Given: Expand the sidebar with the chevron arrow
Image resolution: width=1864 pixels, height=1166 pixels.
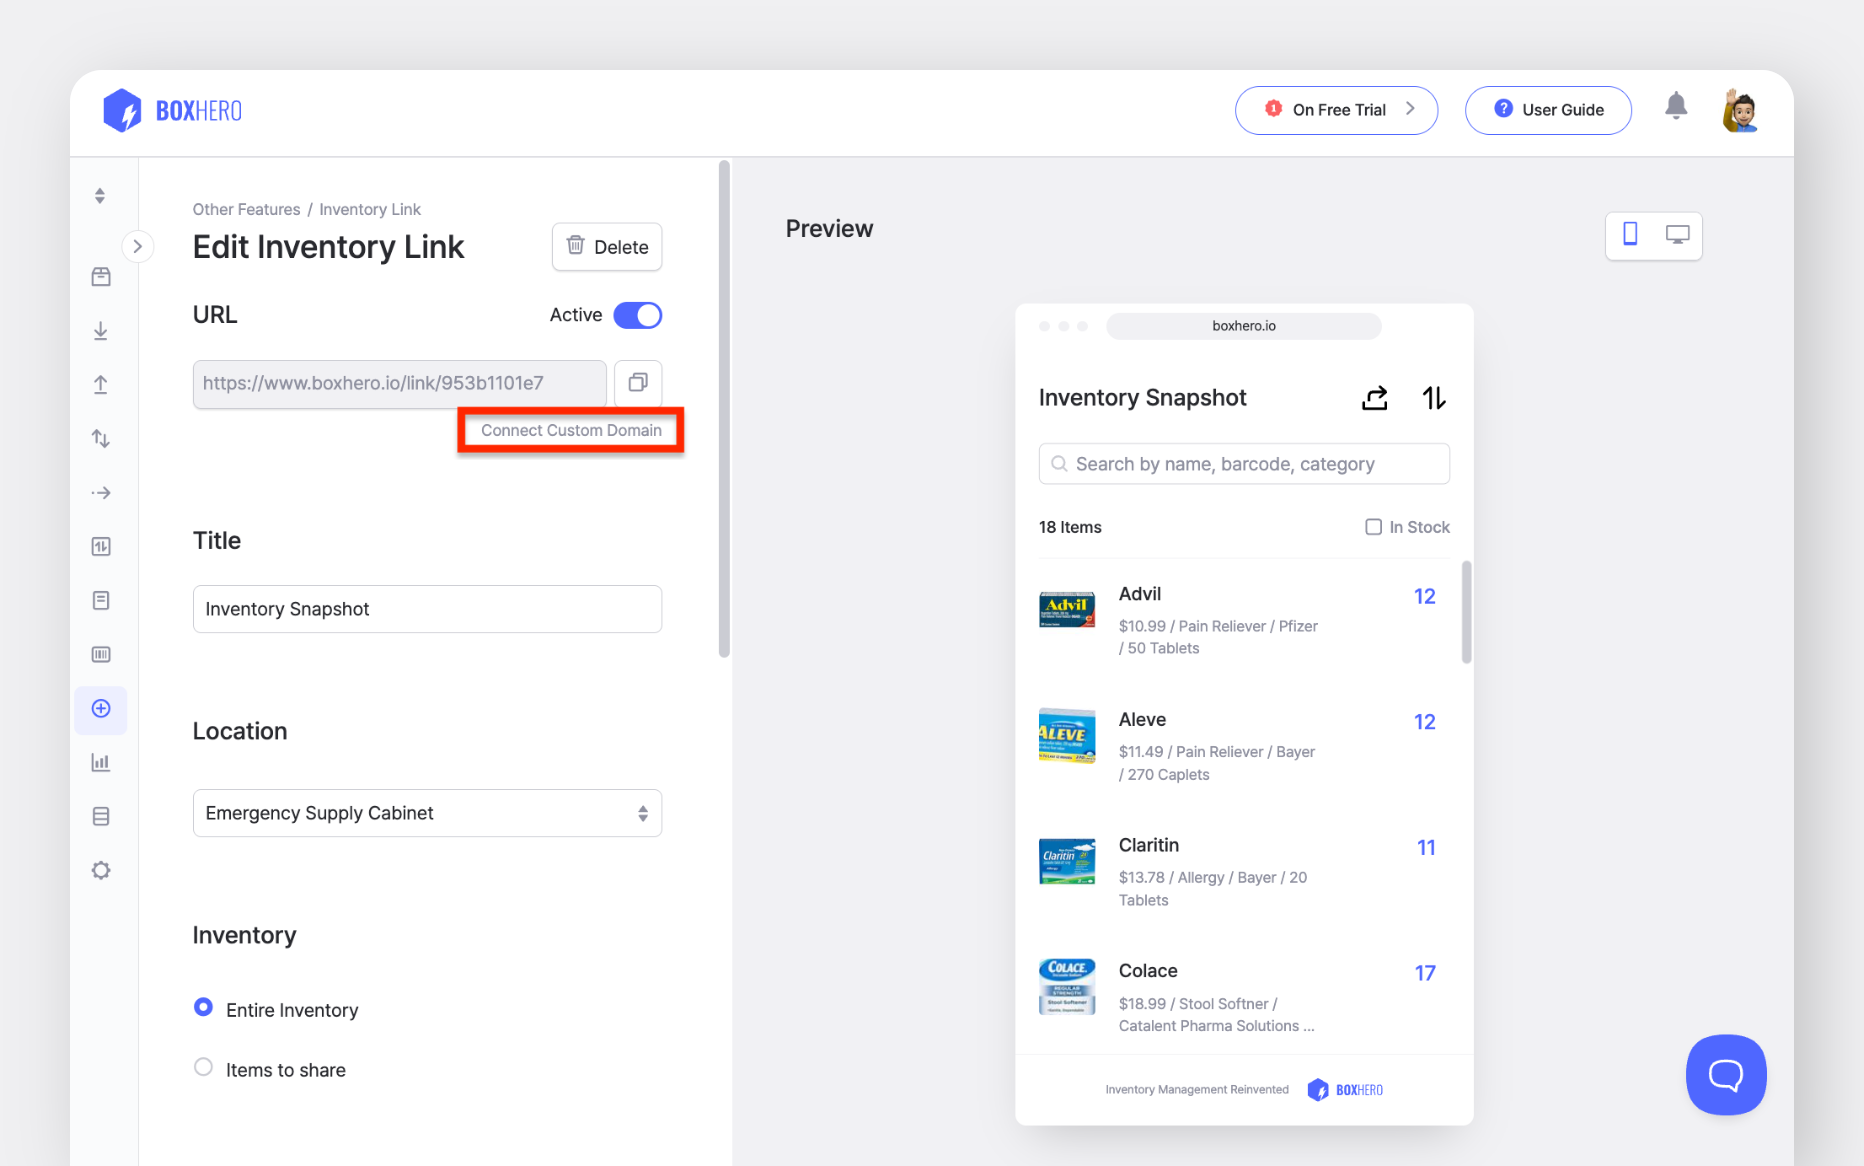Looking at the screenshot, I should coord(138,246).
